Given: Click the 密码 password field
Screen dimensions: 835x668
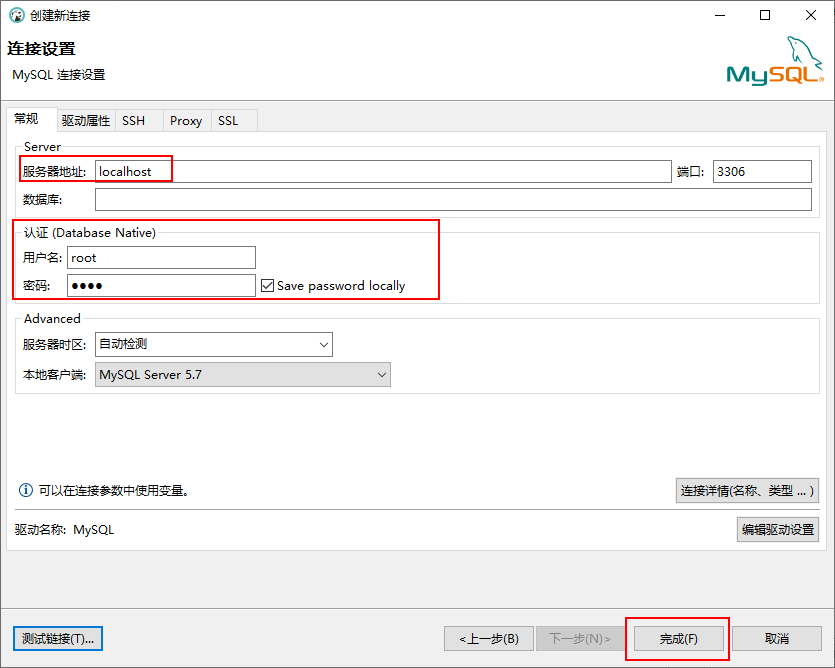Looking at the screenshot, I should [x=161, y=286].
